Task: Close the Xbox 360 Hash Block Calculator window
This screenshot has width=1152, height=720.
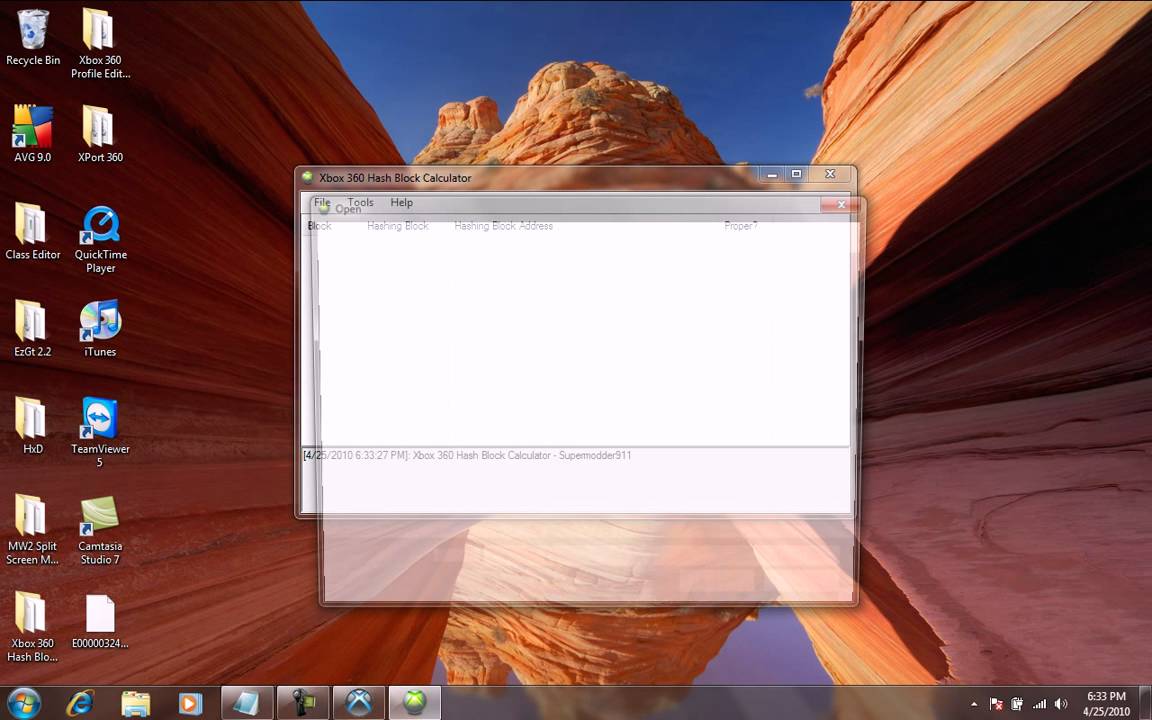Action: tap(829, 174)
